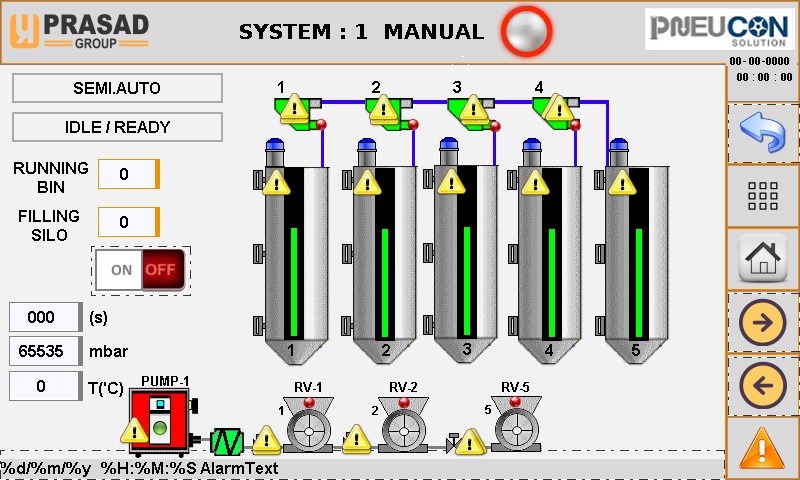800x480 pixels.
Task: Click the mbar pressure value 65535
Action: click(43, 352)
